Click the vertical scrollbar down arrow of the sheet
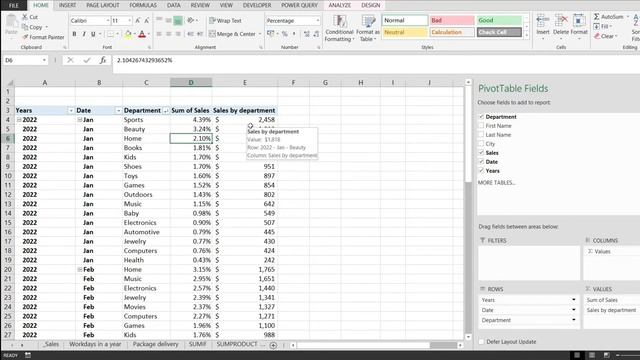This screenshot has height=360, width=640. pyautogui.click(x=468, y=337)
